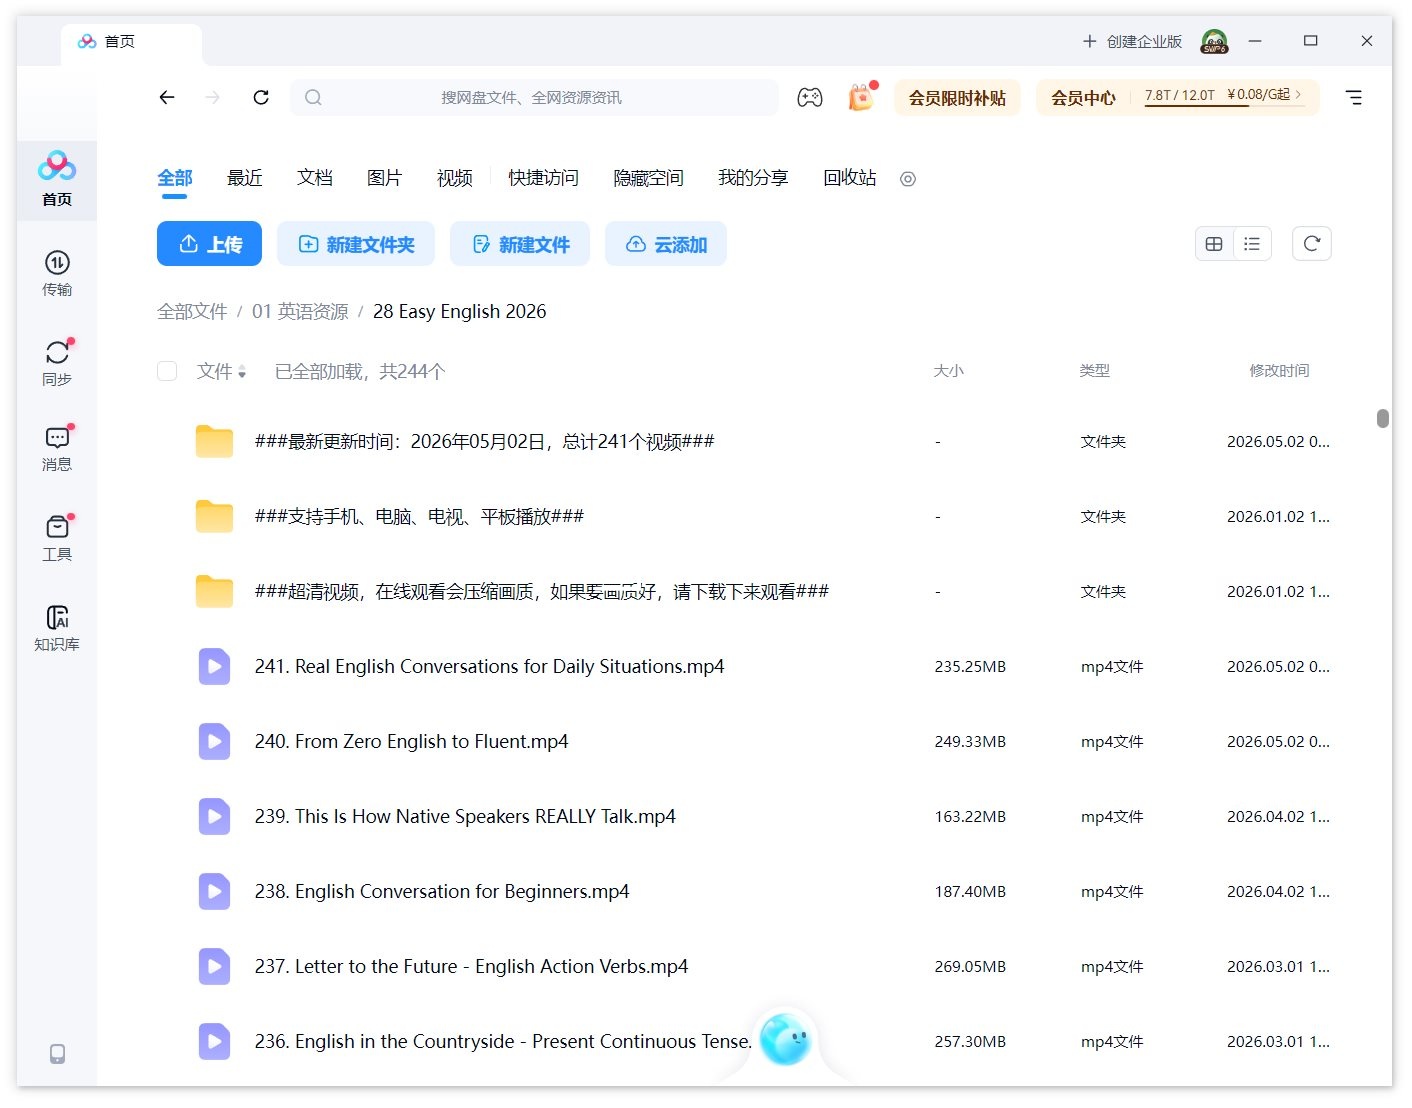Switch to the 图片 tab
This screenshot has height=1108, width=1412.
pos(385,178)
